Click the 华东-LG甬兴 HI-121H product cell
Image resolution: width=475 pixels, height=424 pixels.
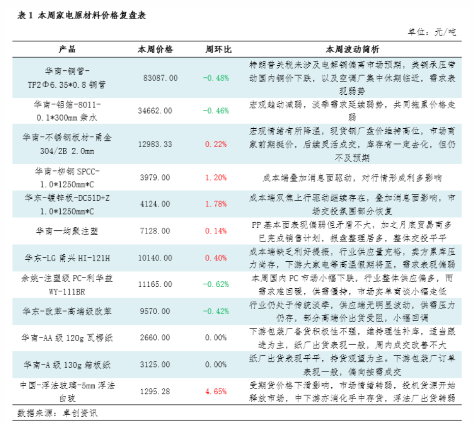pos(67,258)
